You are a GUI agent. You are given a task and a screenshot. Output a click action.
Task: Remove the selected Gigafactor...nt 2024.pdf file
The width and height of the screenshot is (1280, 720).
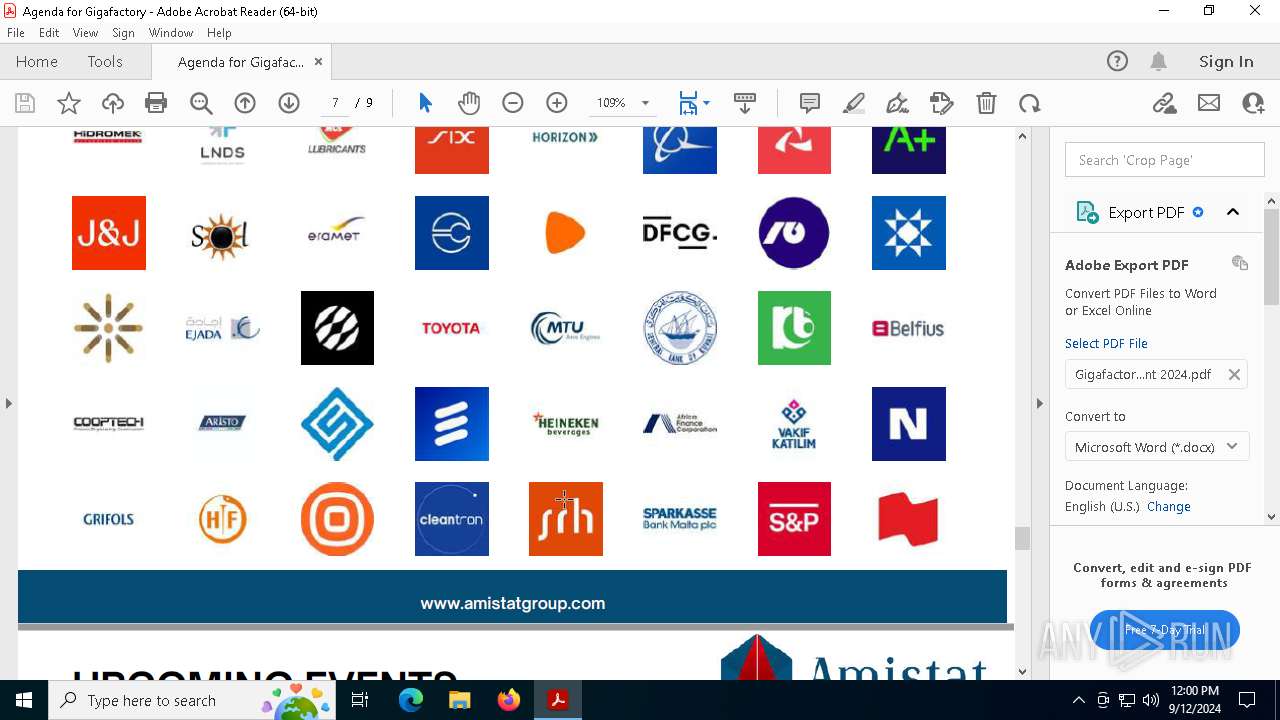[1234, 374]
